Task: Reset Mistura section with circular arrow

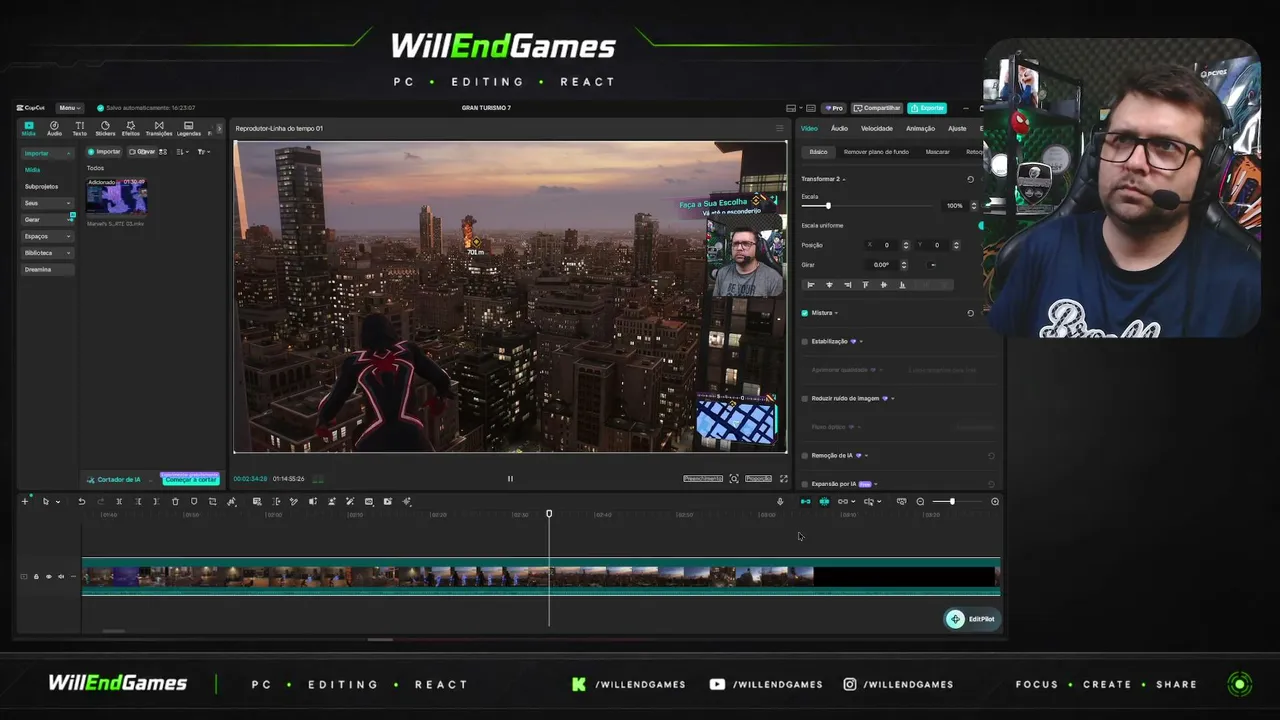Action: [x=970, y=313]
